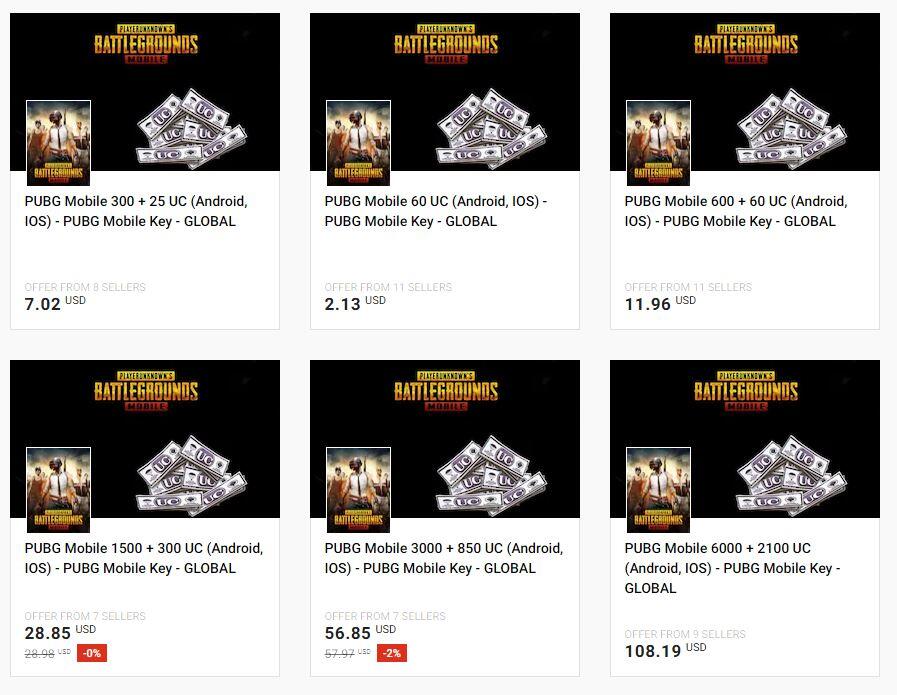Open the PUBG Mobile 60 UC product title

pyautogui.click(x=436, y=211)
